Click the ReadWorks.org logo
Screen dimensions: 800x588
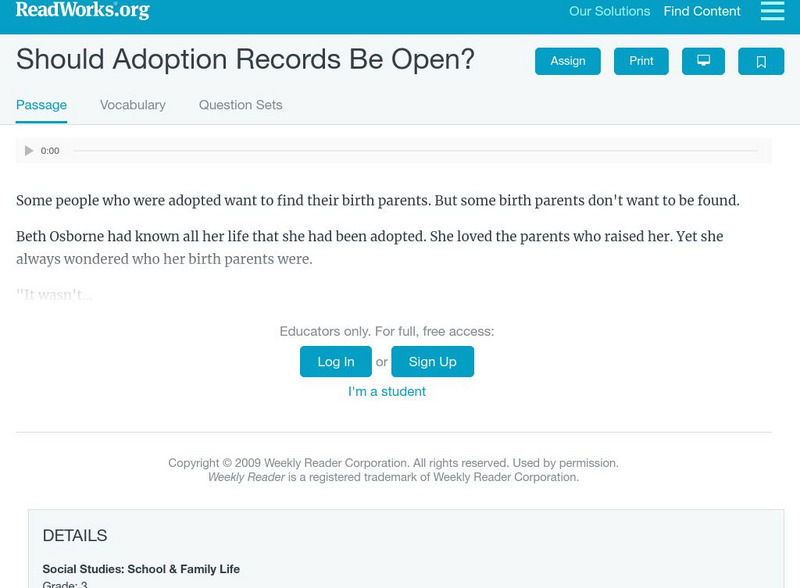[x=80, y=12]
